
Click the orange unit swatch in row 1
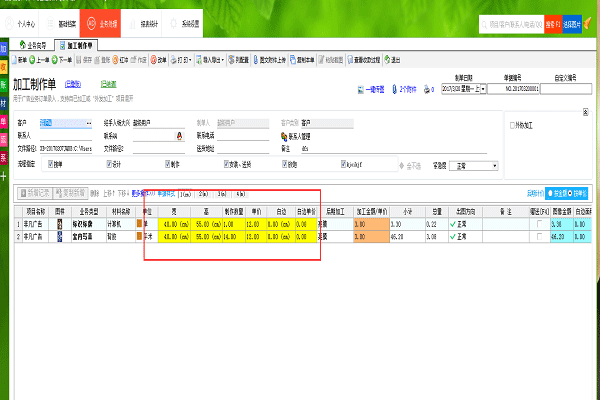tap(139, 224)
